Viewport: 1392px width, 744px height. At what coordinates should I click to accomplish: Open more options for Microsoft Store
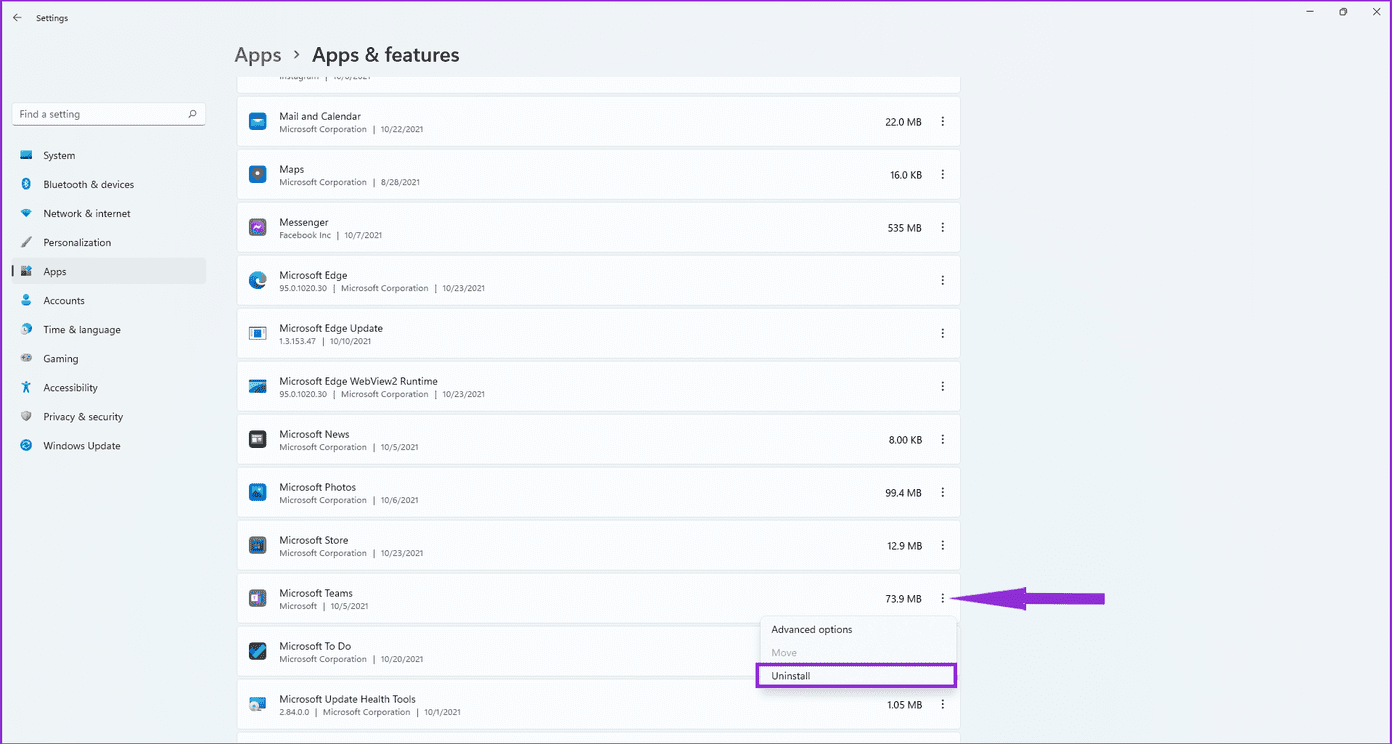[943, 546]
